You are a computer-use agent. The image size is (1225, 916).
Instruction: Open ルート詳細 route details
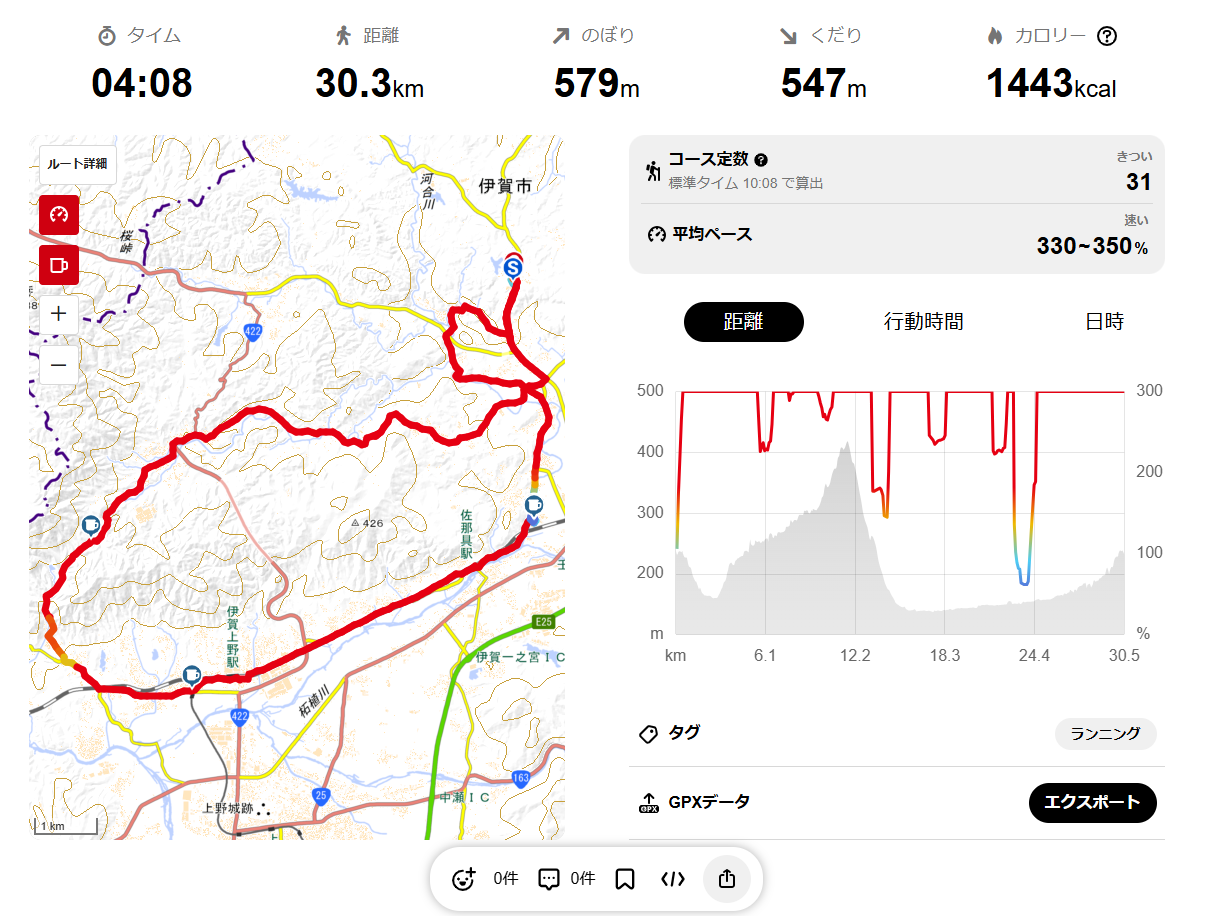[78, 164]
